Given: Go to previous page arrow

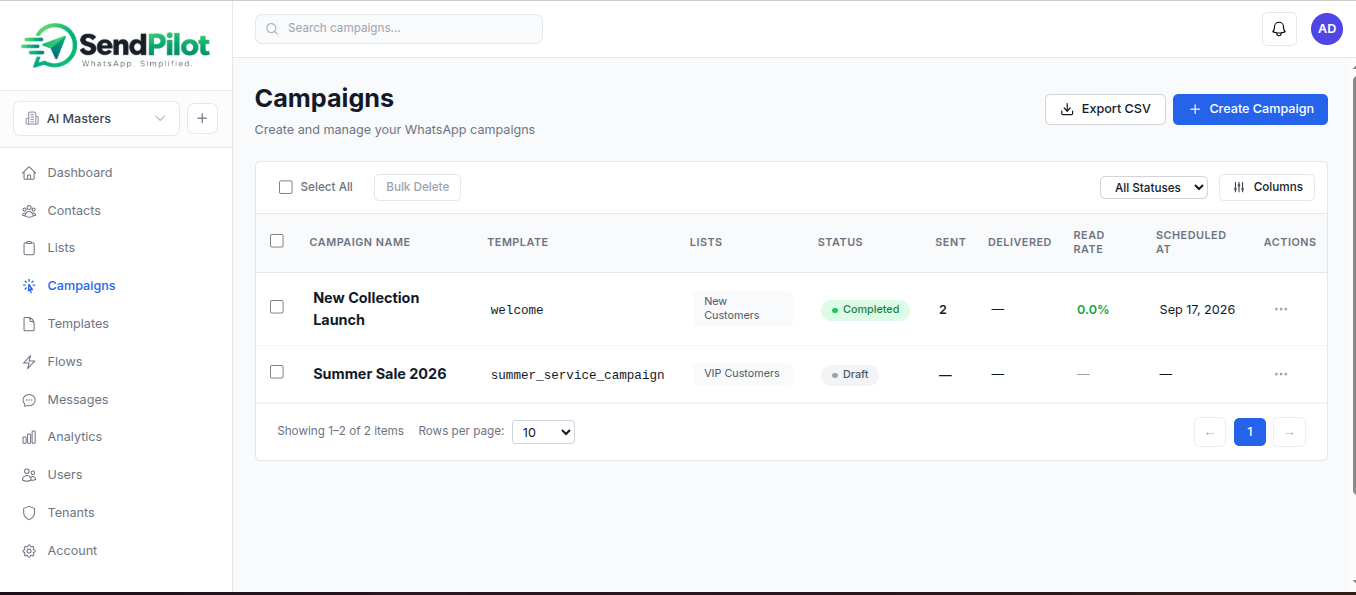Looking at the screenshot, I should coord(1210,432).
